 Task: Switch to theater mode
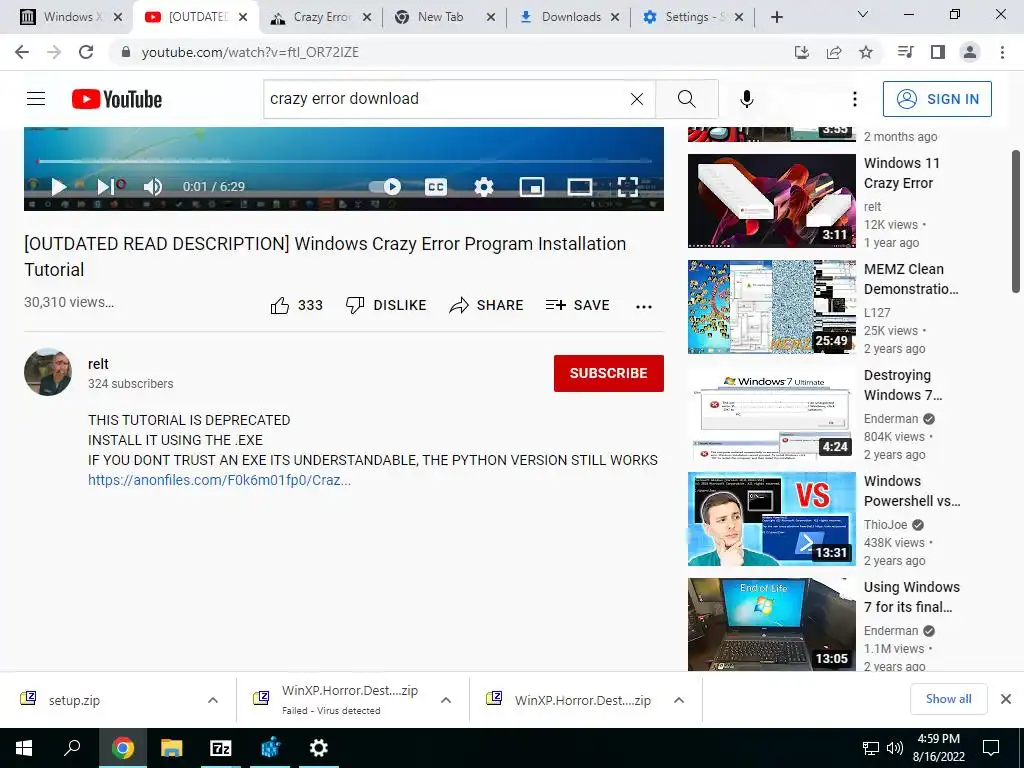click(579, 187)
